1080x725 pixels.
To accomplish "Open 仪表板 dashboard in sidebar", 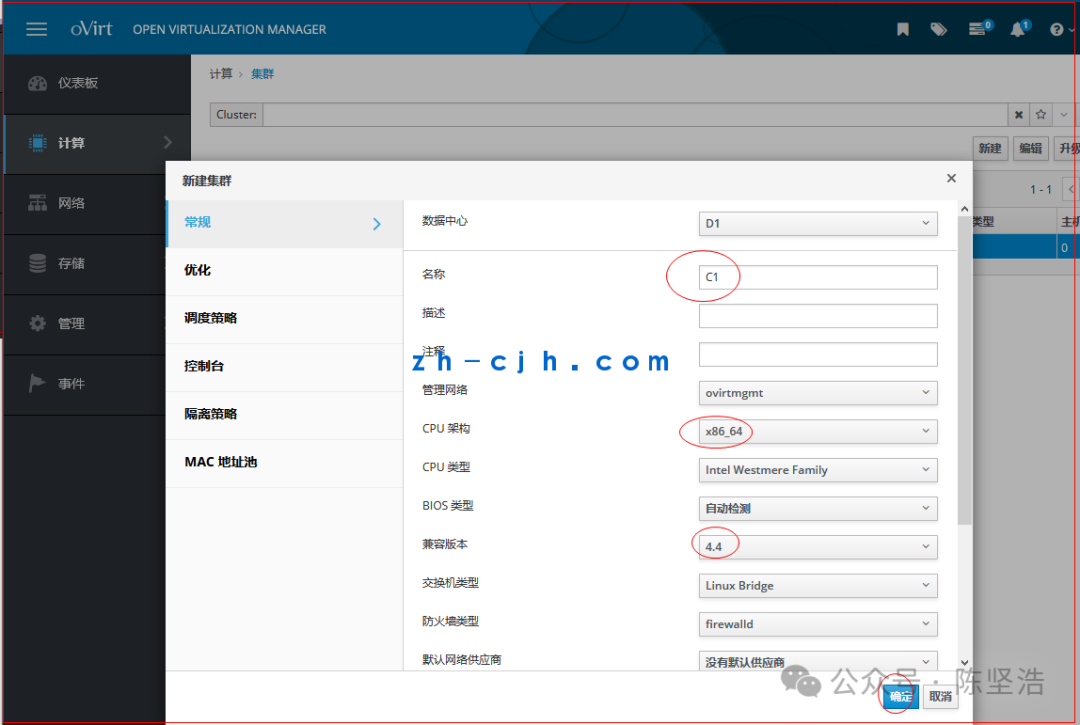I will (x=96, y=83).
